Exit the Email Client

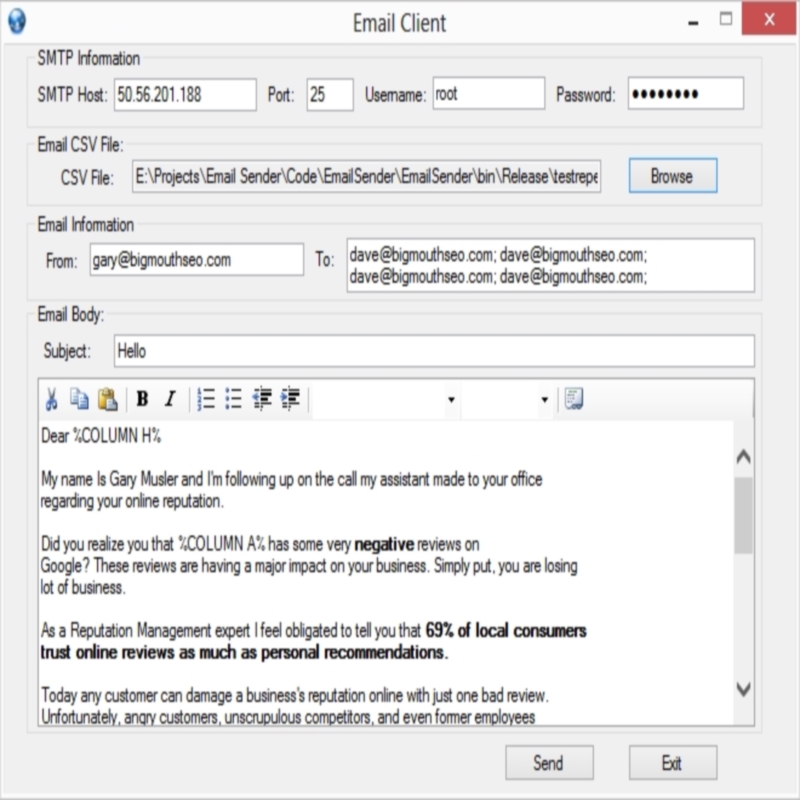[x=672, y=763]
